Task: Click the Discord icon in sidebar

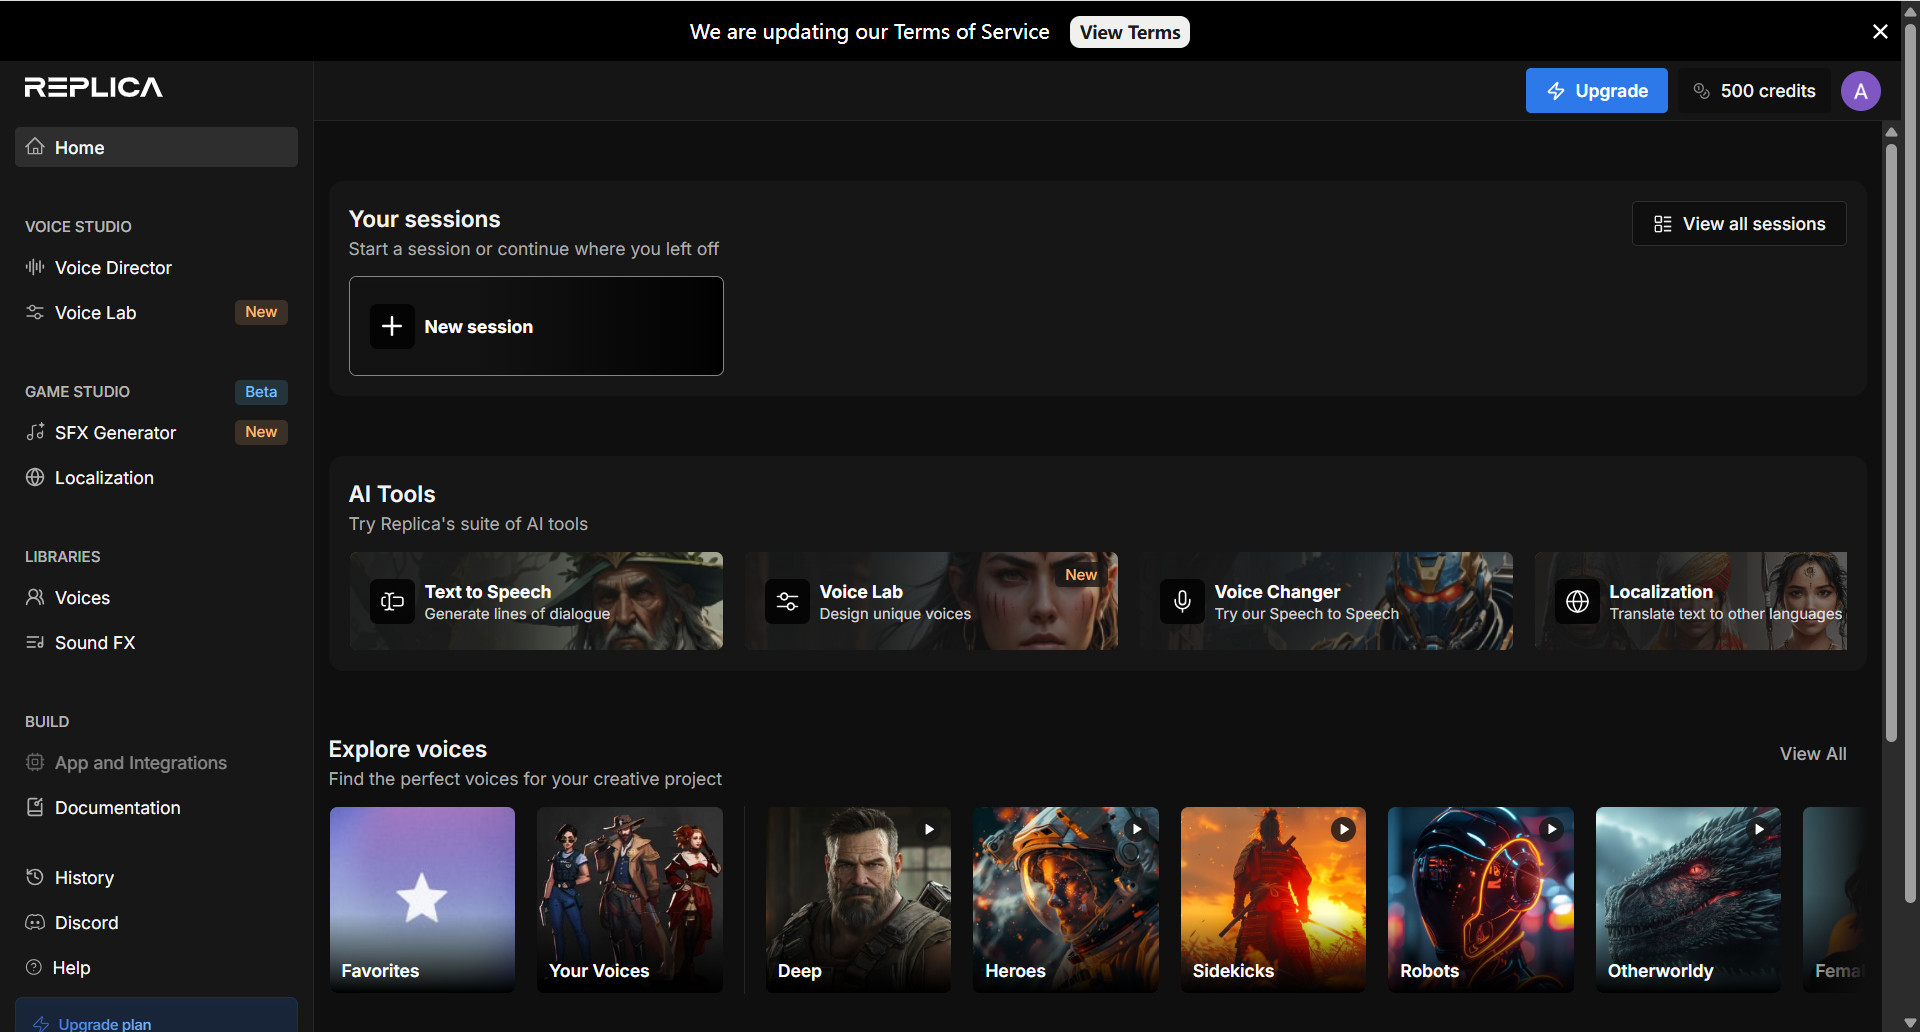Action: point(35,922)
